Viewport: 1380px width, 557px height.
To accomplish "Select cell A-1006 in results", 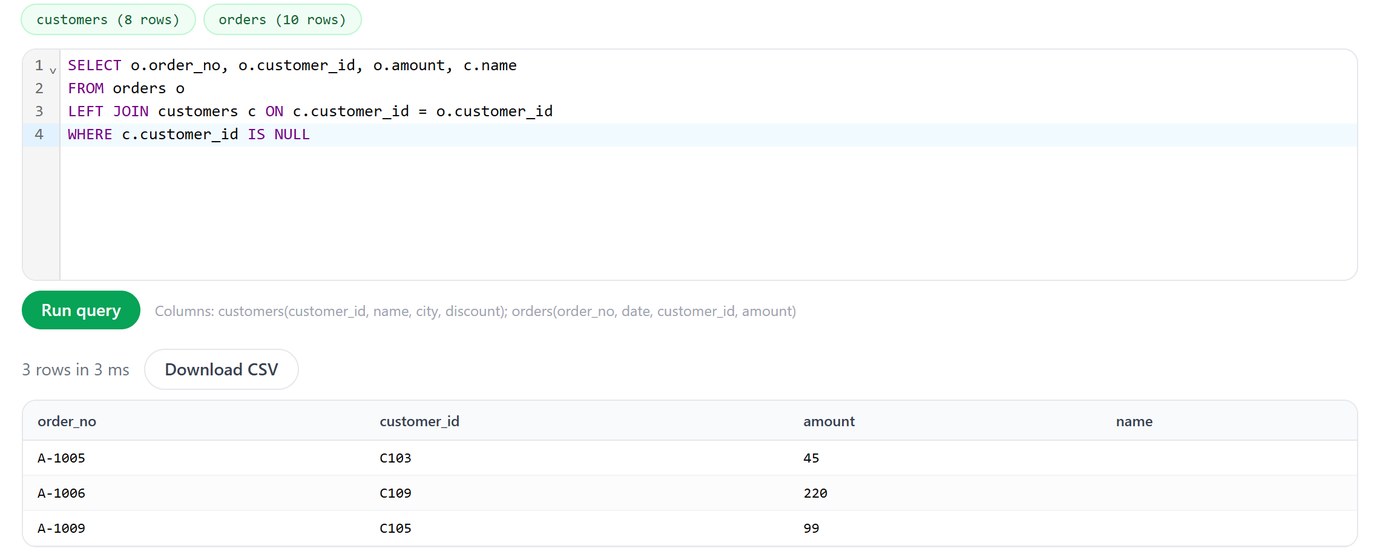I will click(61, 493).
